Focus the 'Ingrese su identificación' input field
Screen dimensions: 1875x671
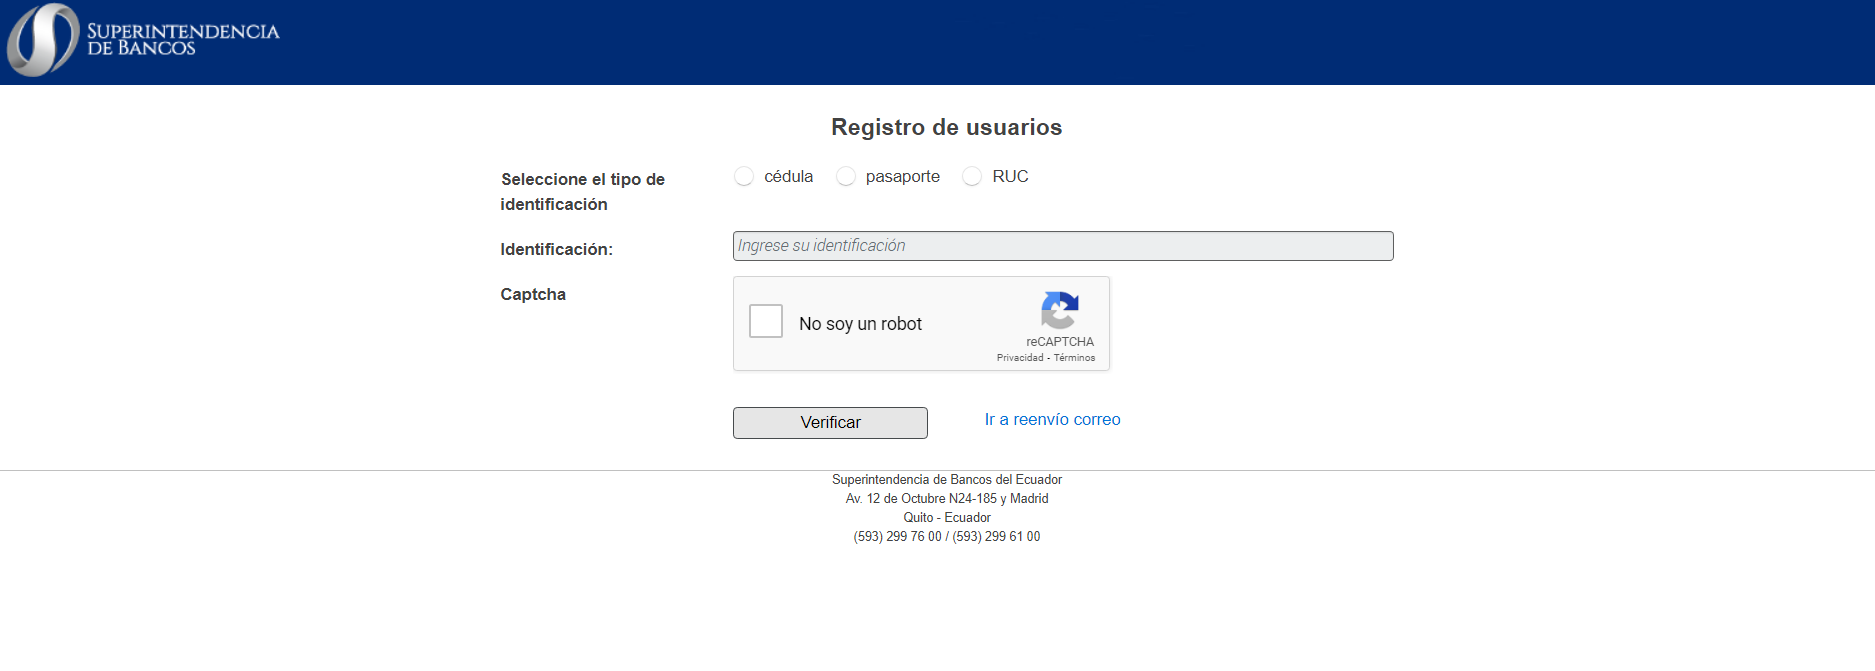tap(1063, 246)
